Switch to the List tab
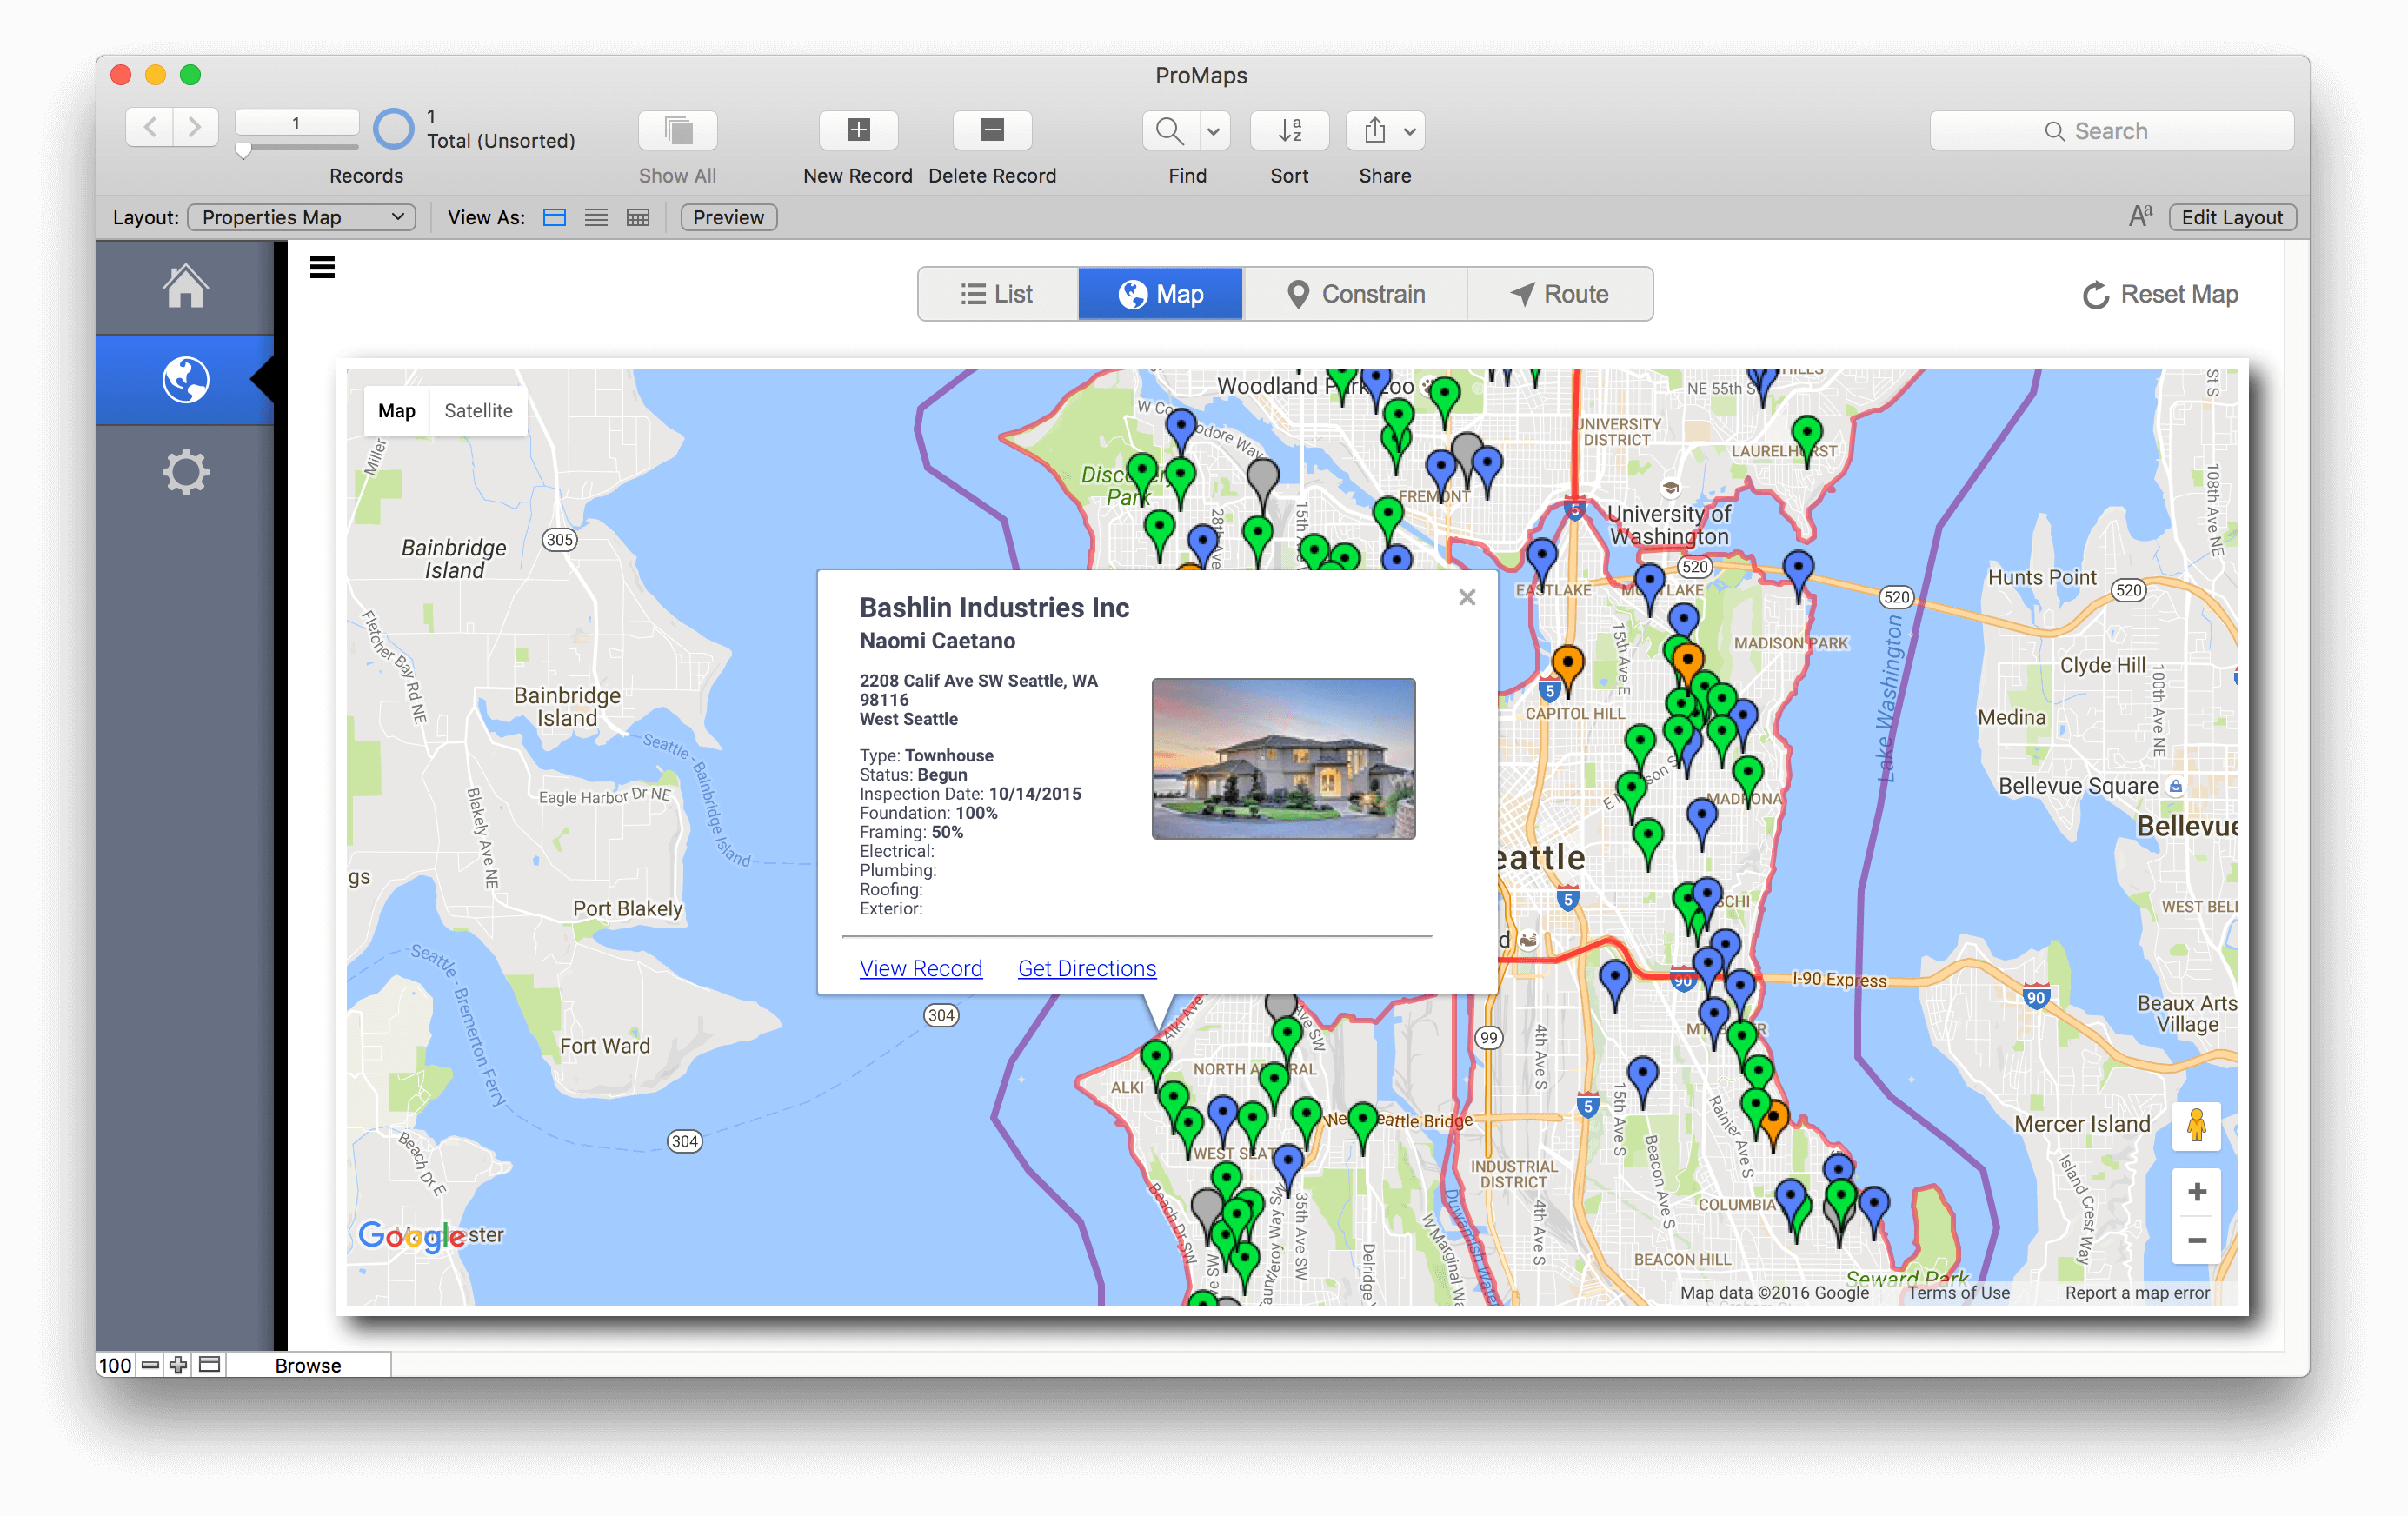Image resolution: width=2408 pixels, height=1516 pixels. click(x=998, y=294)
